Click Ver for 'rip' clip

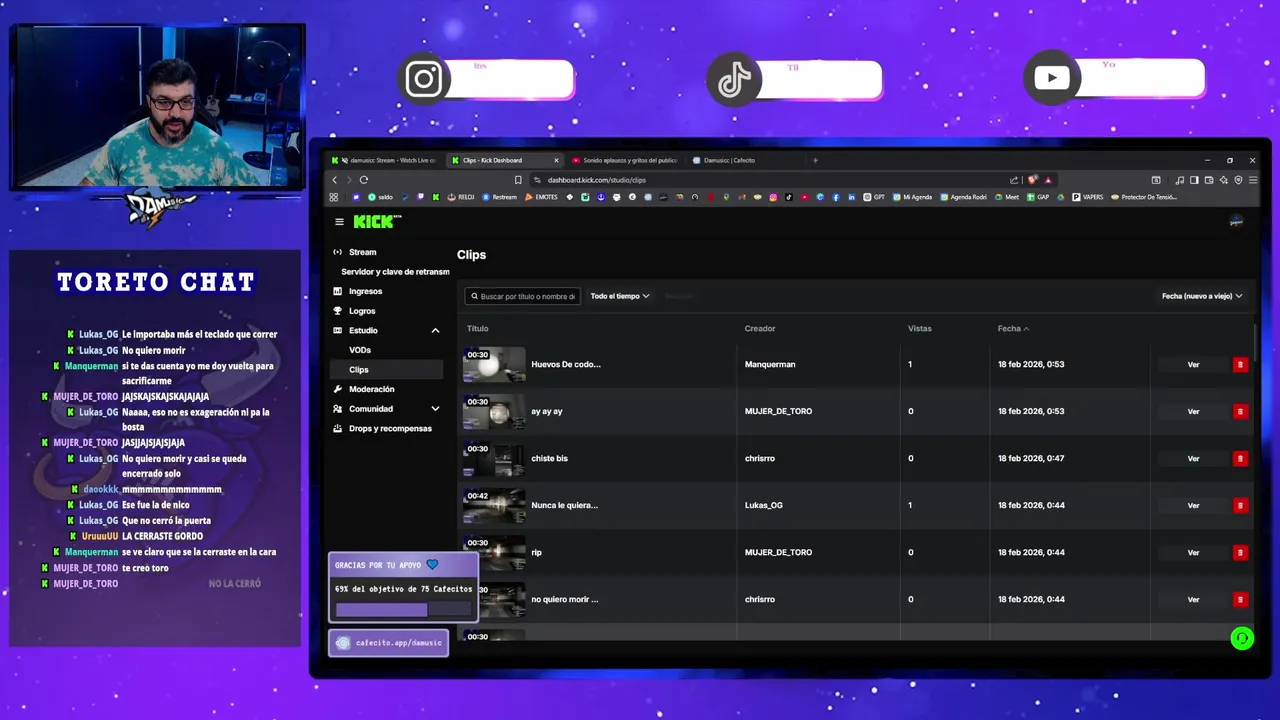coord(1193,552)
